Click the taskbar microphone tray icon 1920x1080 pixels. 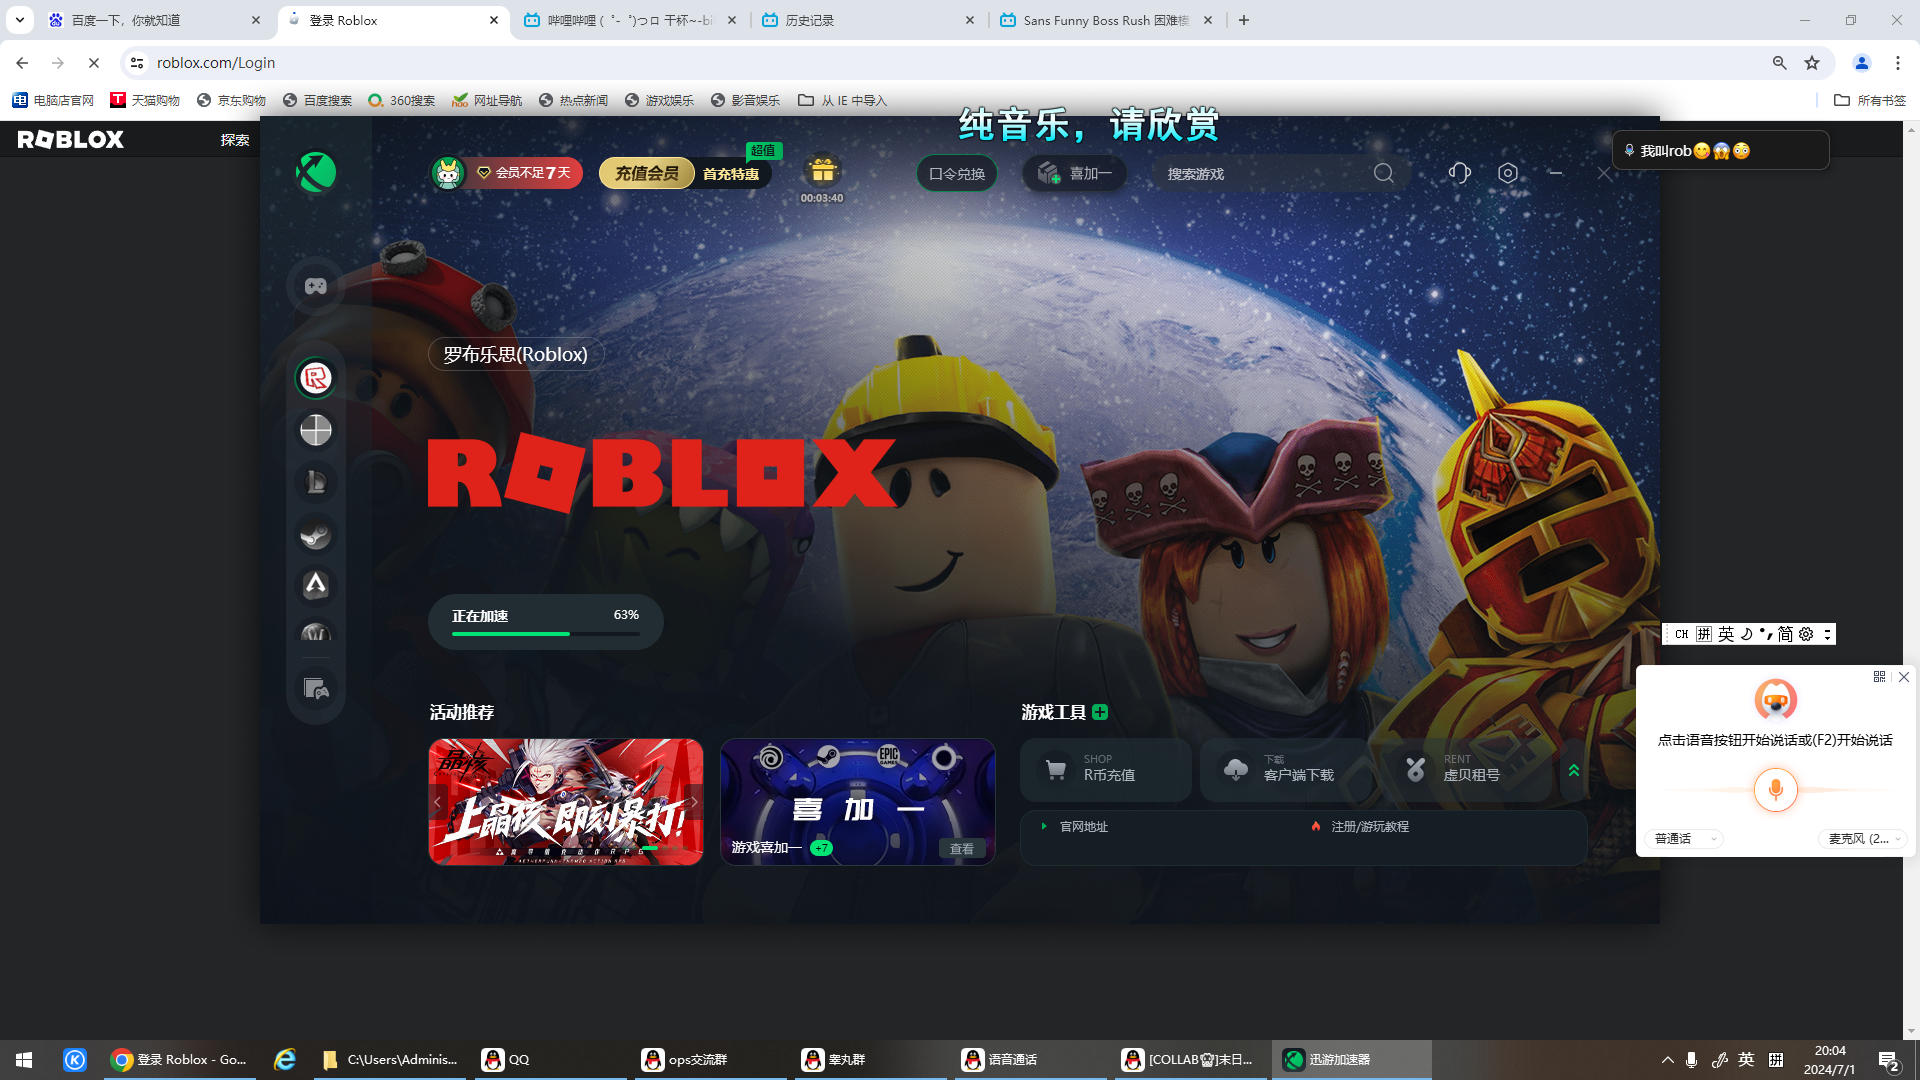[1691, 1060]
